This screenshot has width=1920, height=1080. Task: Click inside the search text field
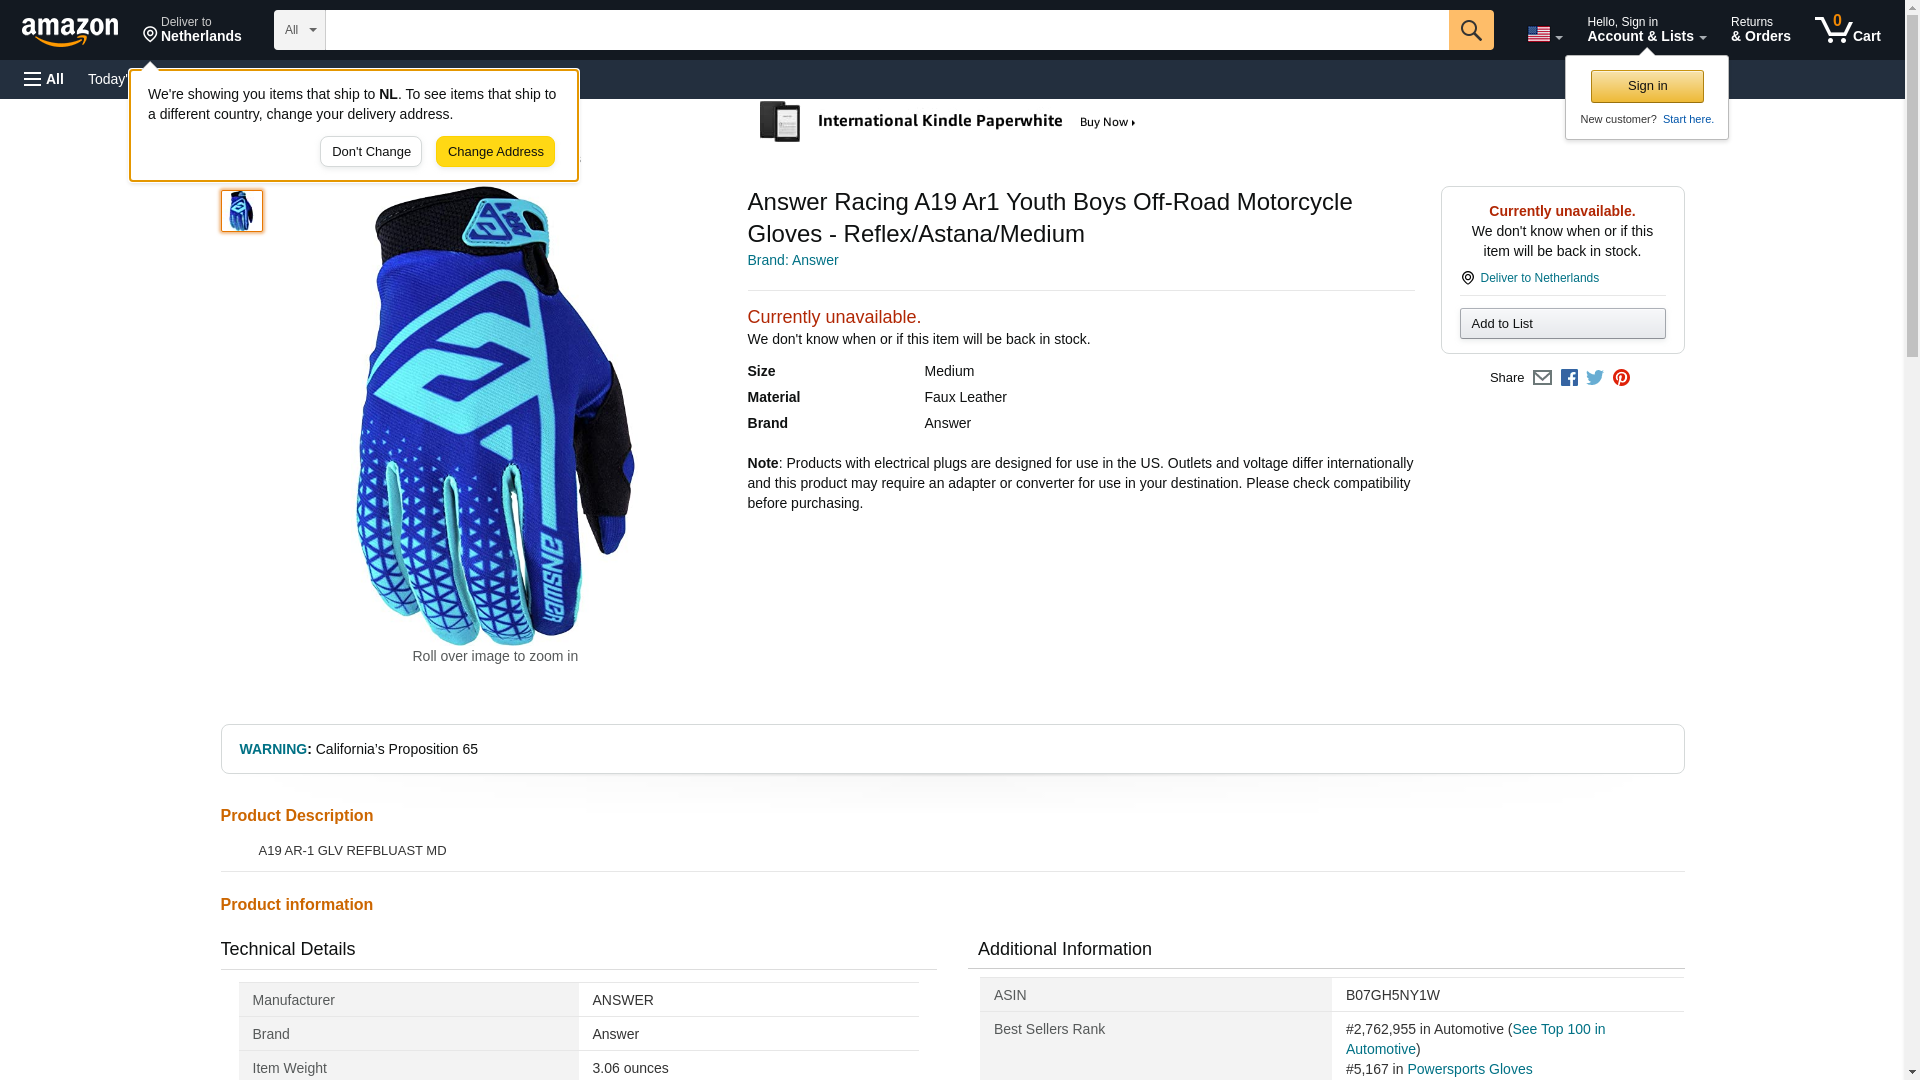(886, 30)
